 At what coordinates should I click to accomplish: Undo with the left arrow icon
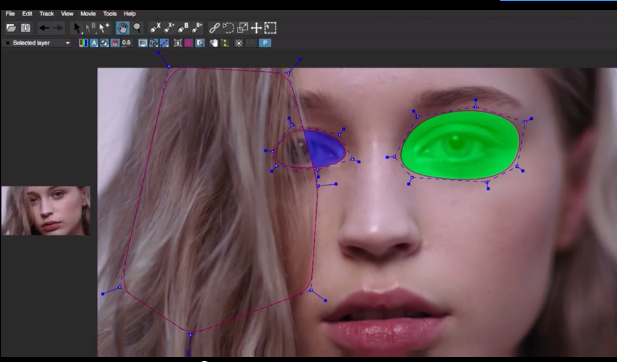pyautogui.click(x=44, y=28)
